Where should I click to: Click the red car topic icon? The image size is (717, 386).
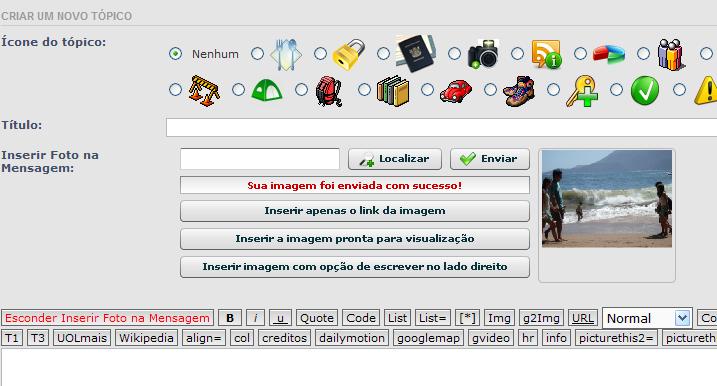pyautogui.click(x=455, y=91)
